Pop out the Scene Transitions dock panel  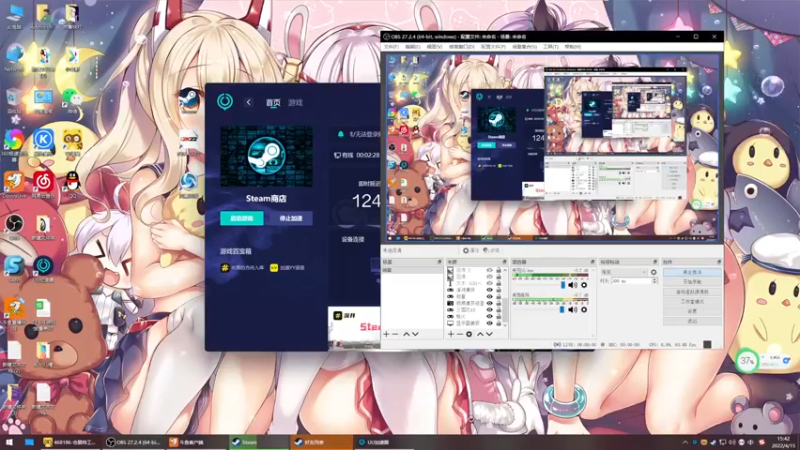655,262
